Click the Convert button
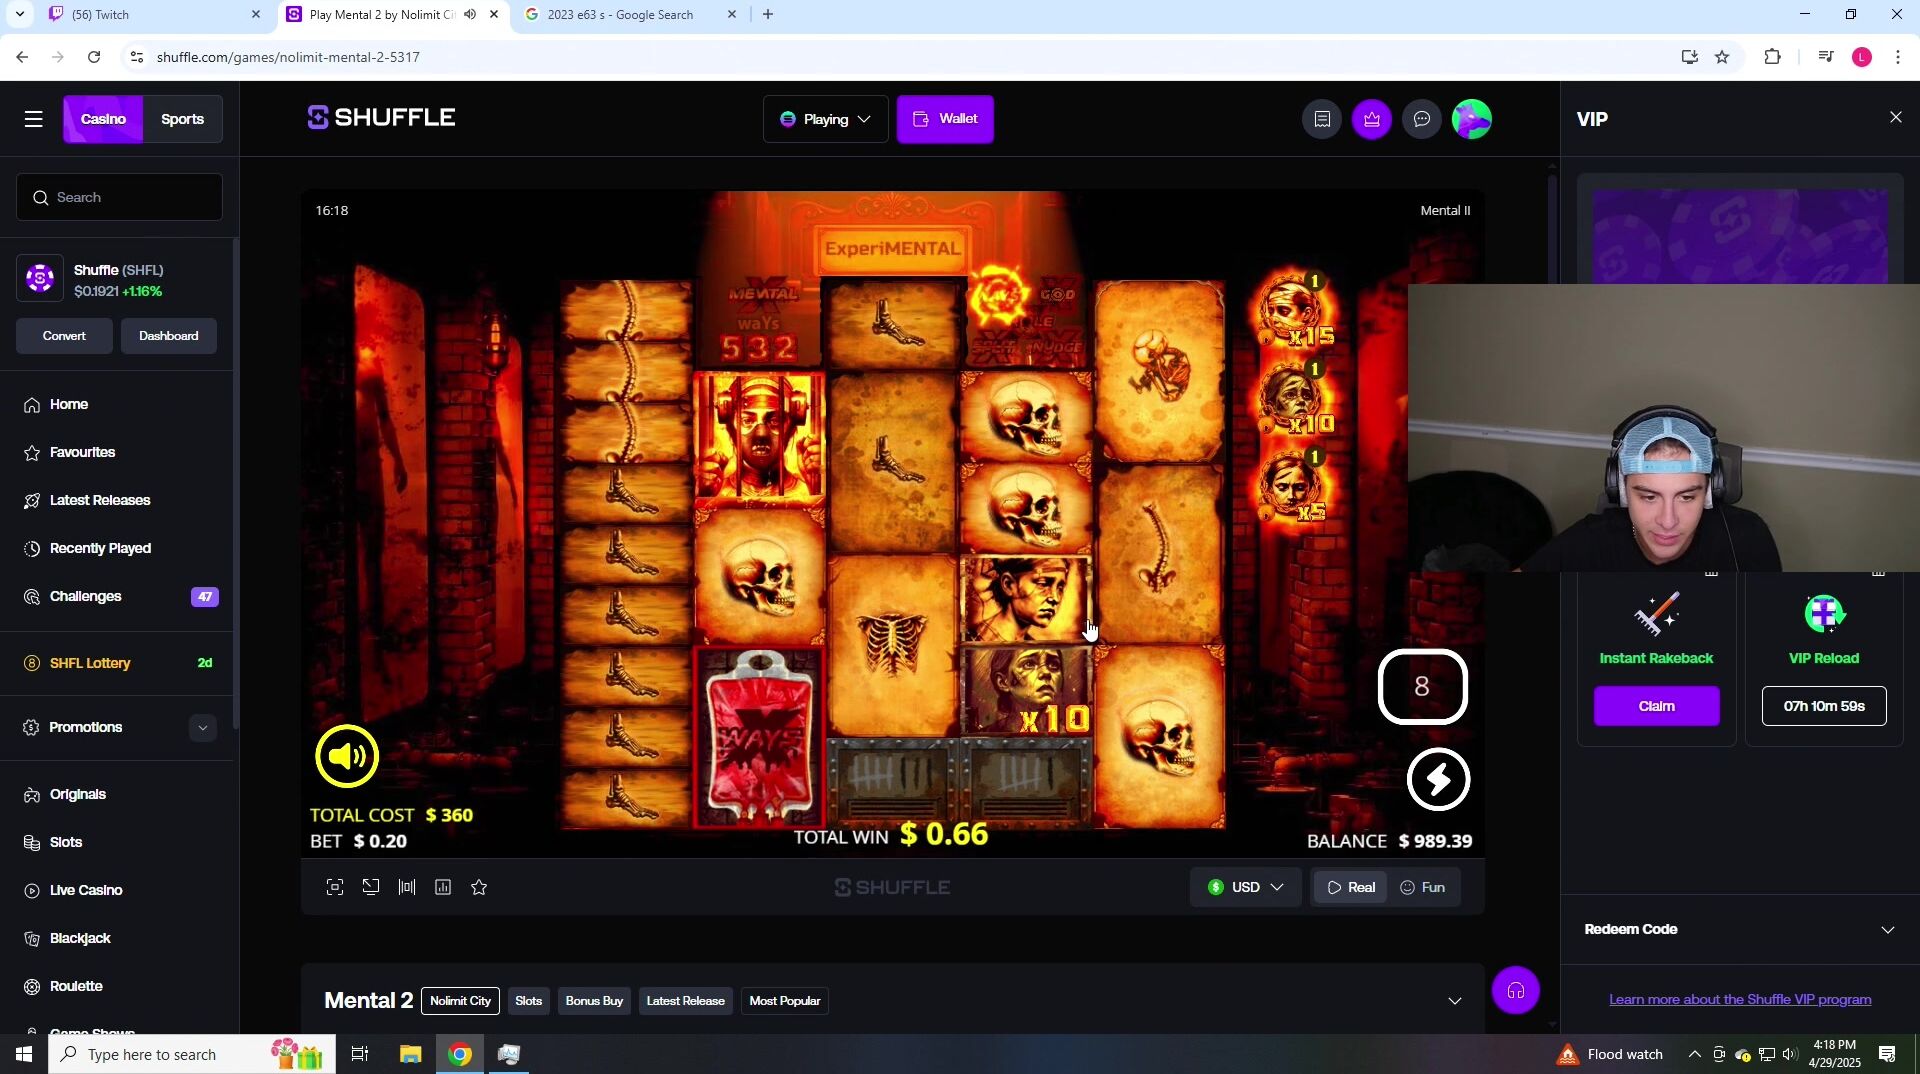1920x1074 pixels. click(64, 336)
